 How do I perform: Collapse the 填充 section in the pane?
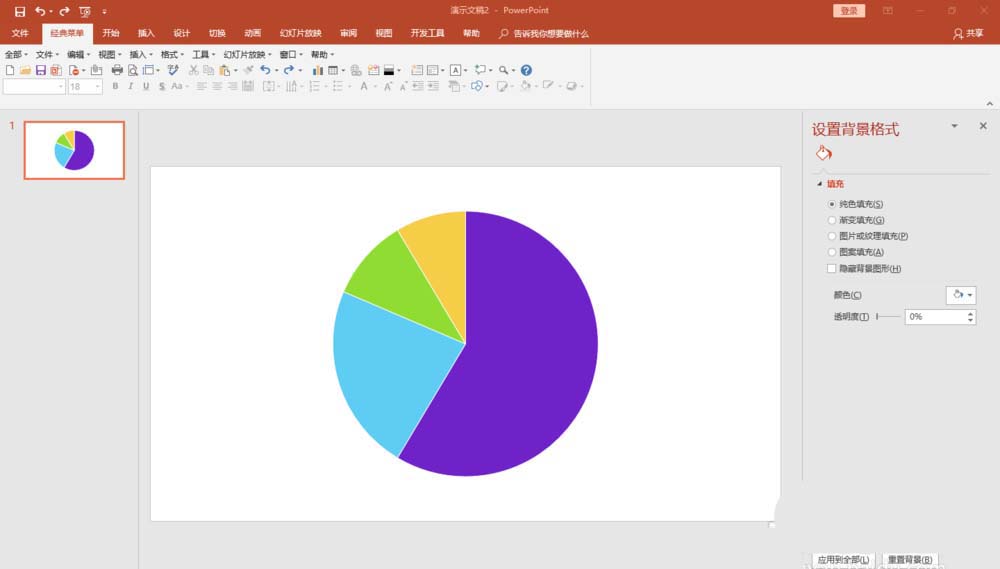[821, 184]
